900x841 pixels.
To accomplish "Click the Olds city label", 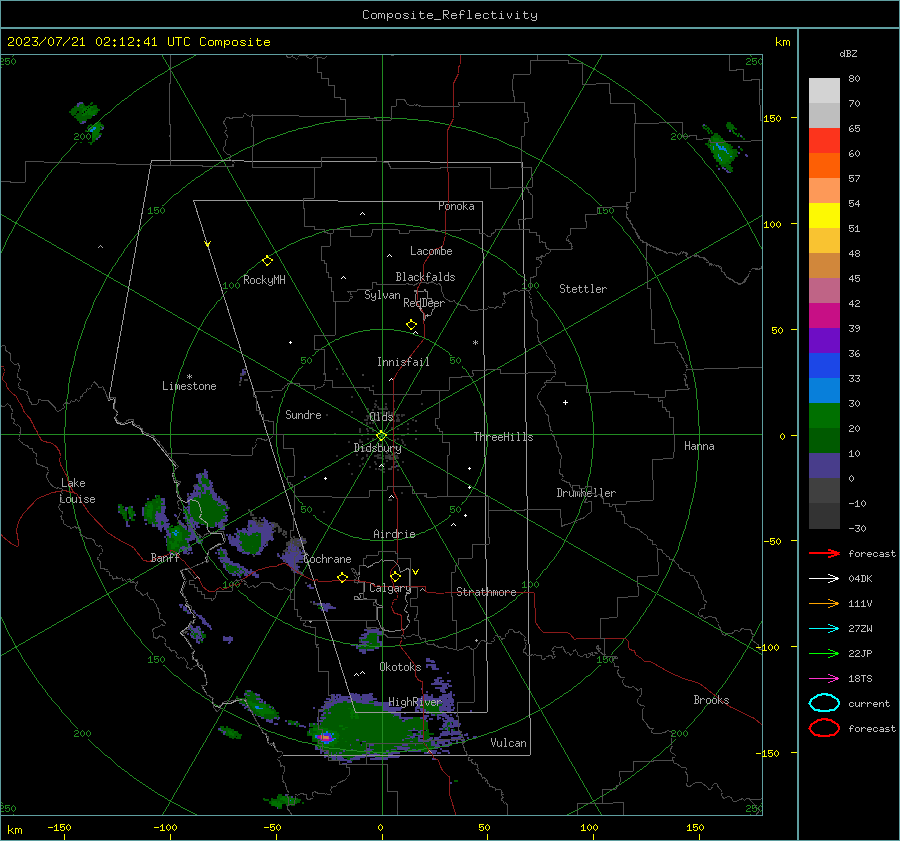I will (381, 417).
